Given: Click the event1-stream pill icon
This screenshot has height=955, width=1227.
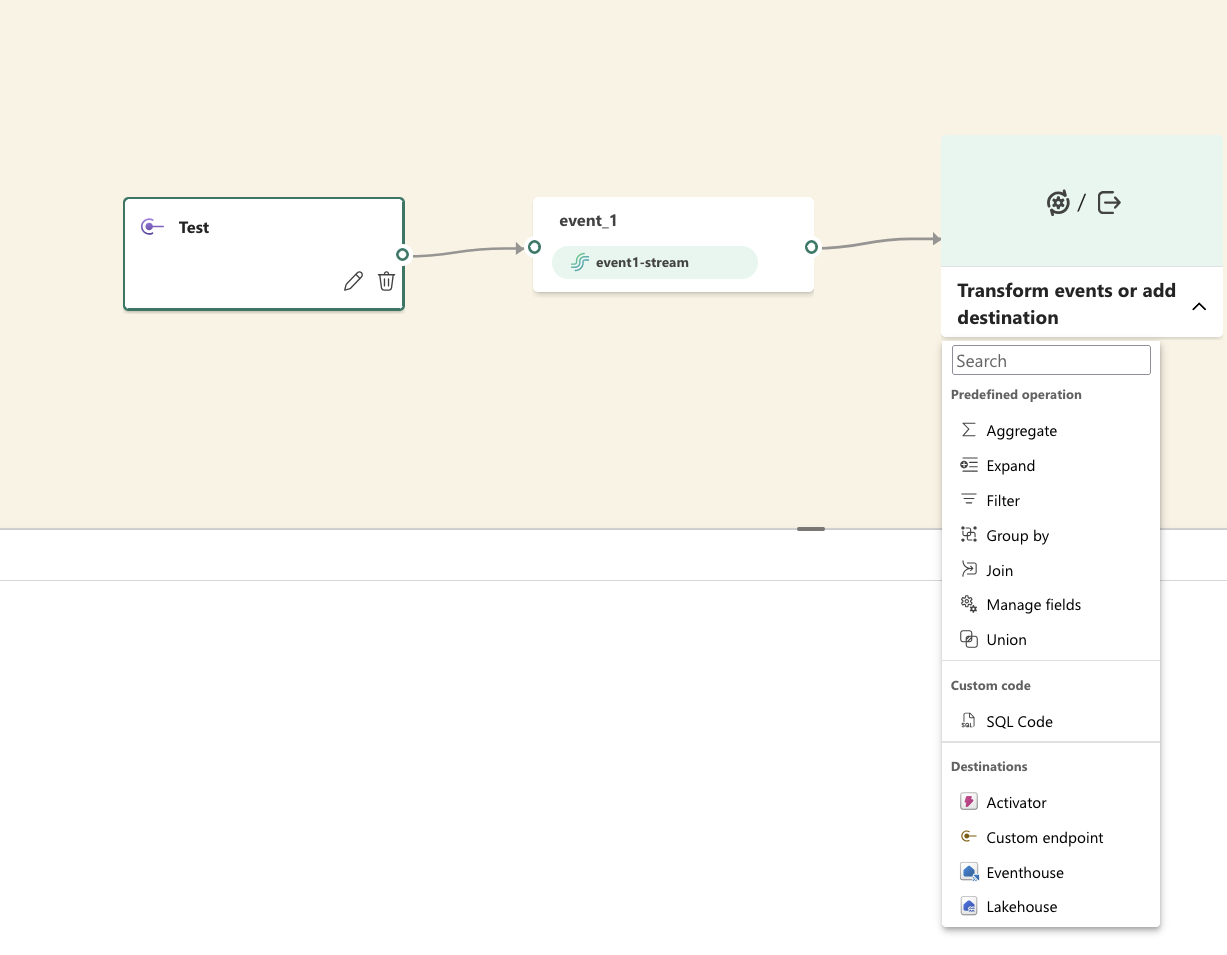Looking at the screenshot, I should pos(579,263).
